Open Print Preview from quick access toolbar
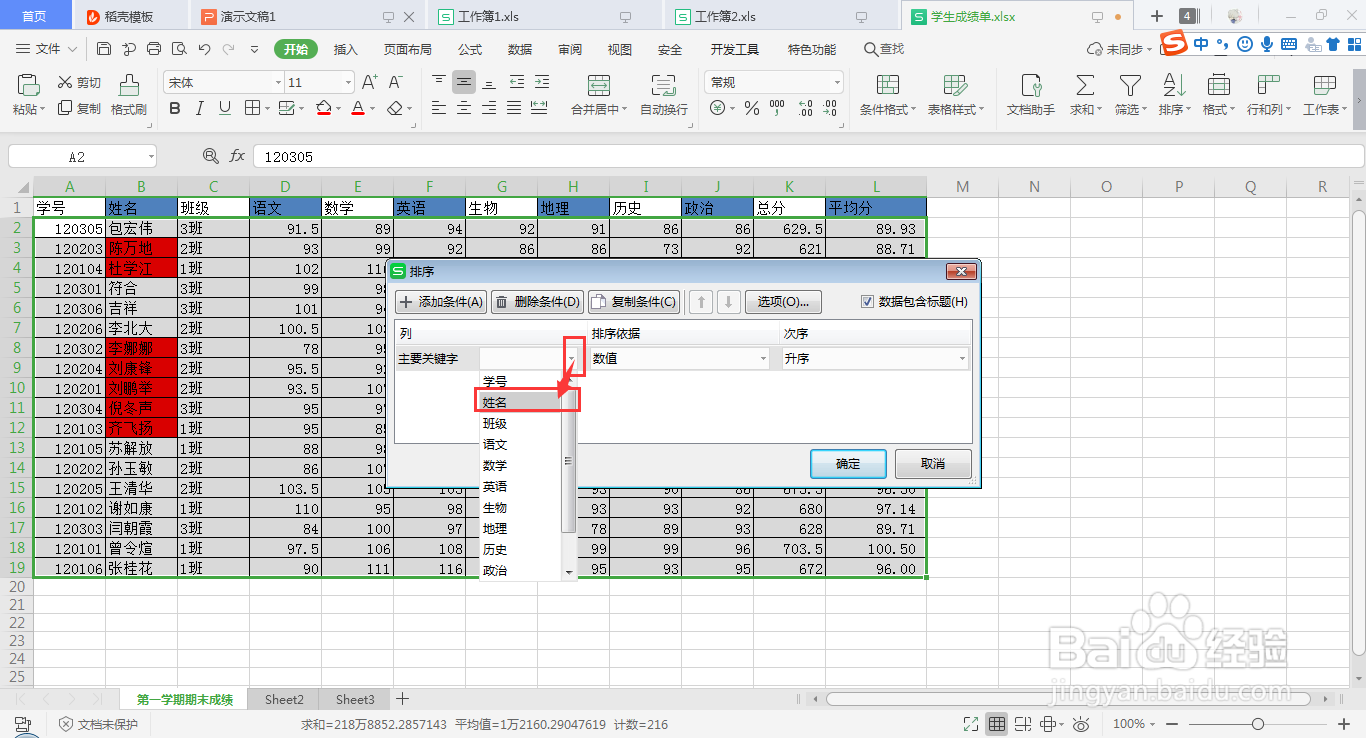The height and width of the screenshot is (738, 1366). [x=179, y=49]
